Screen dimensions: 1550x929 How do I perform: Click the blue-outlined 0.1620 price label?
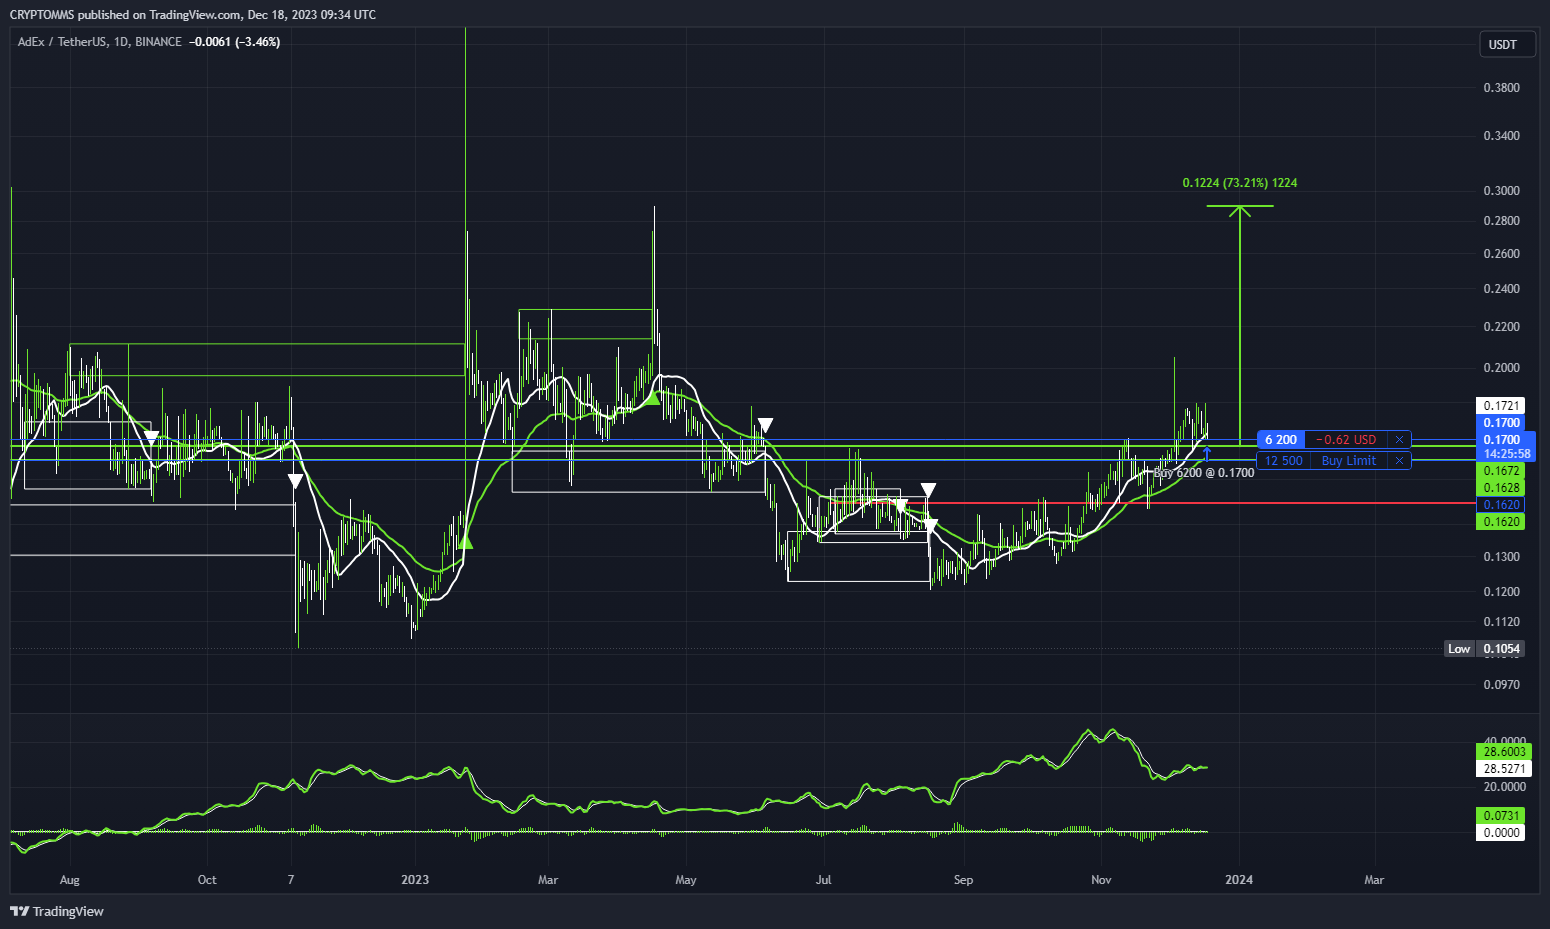[x=1501, y=505]
